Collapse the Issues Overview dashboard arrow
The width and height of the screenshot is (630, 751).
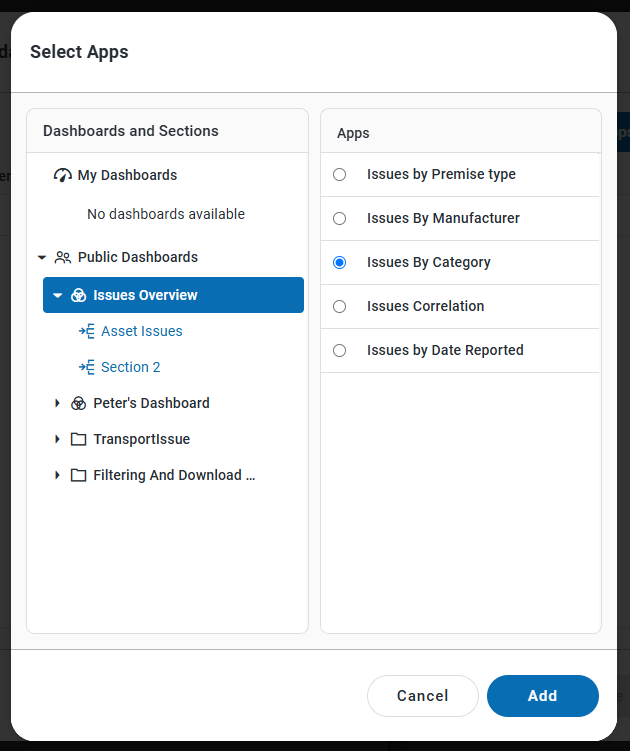click(x=58, y=295)
